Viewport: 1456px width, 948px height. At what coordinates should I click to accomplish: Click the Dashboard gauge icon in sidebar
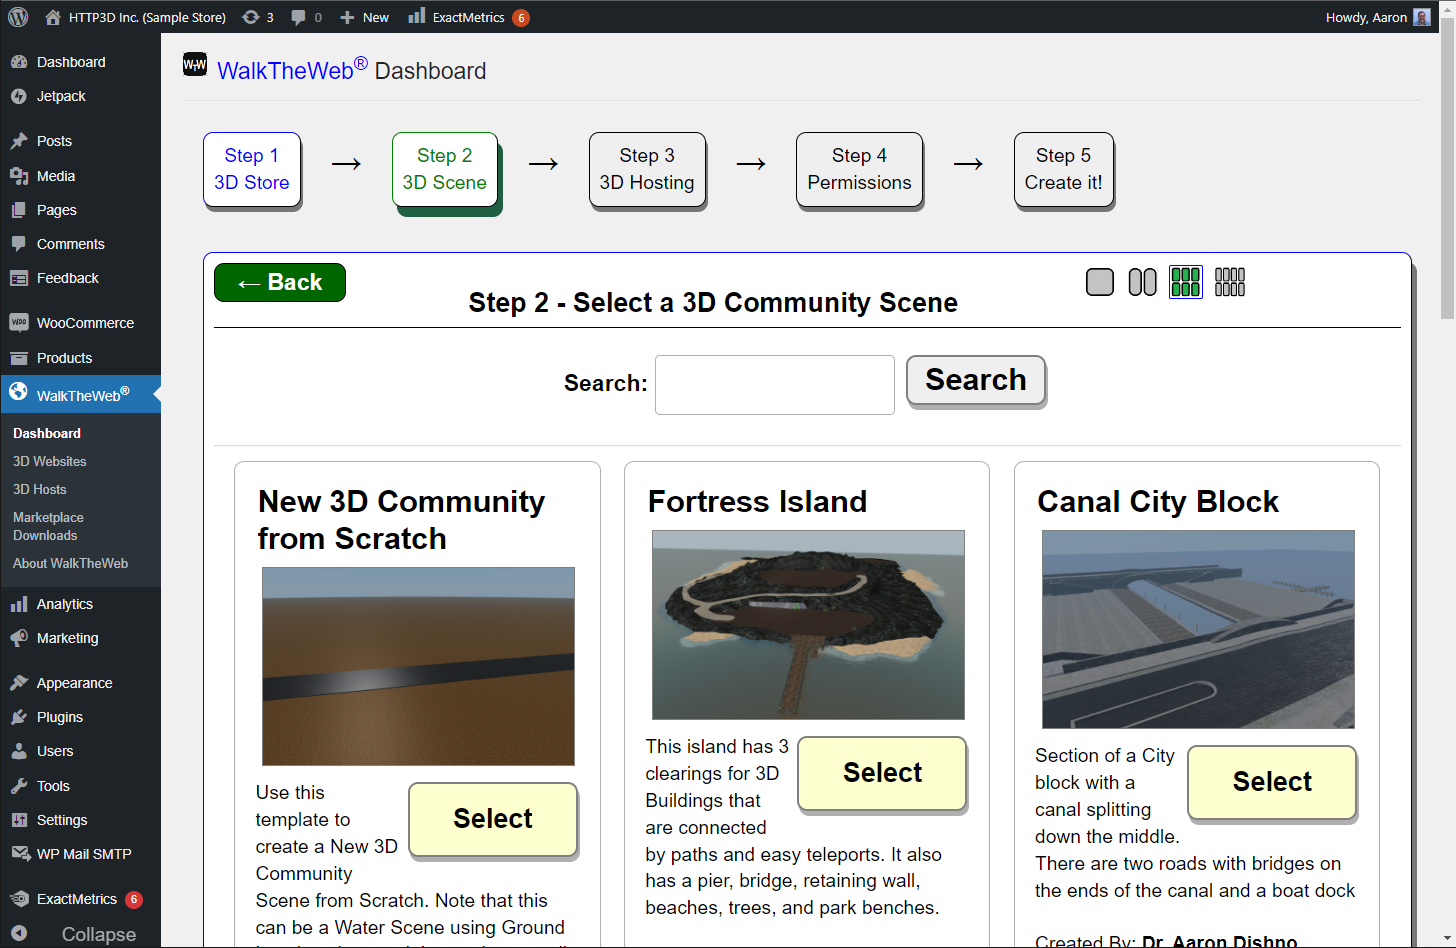(19, 62)
